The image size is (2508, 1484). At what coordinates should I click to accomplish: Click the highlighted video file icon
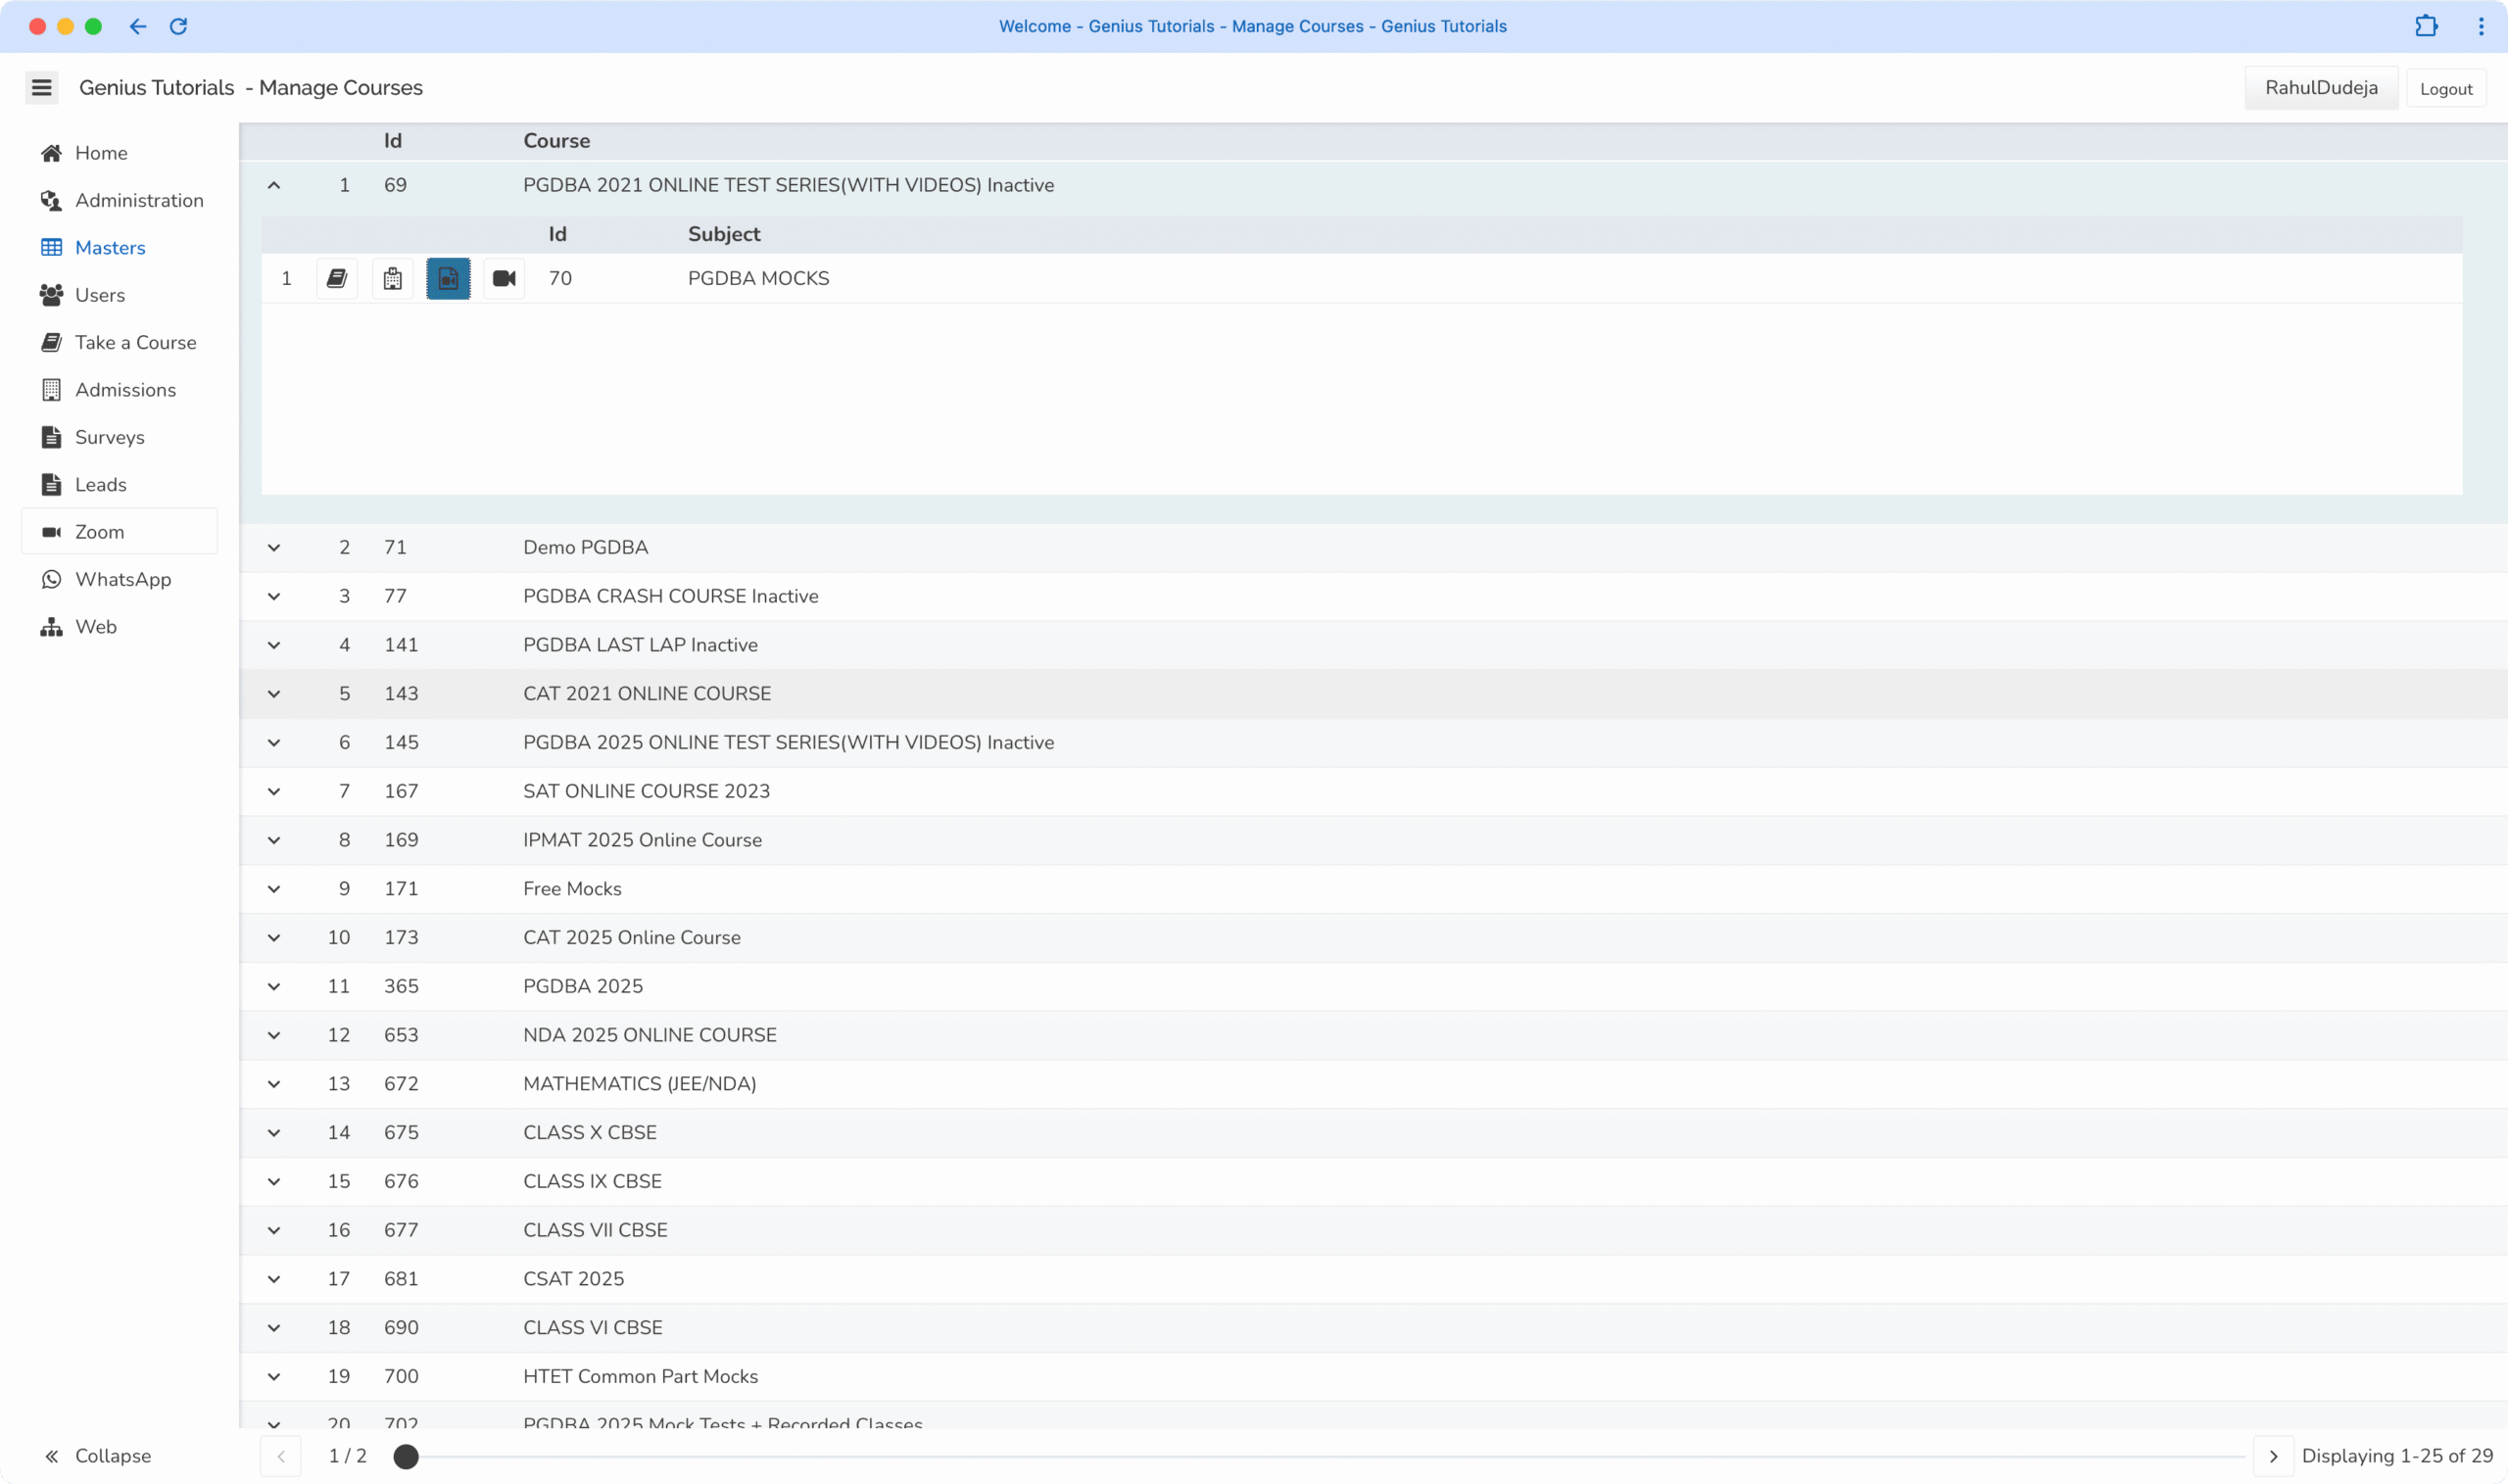tap(448, 279)
